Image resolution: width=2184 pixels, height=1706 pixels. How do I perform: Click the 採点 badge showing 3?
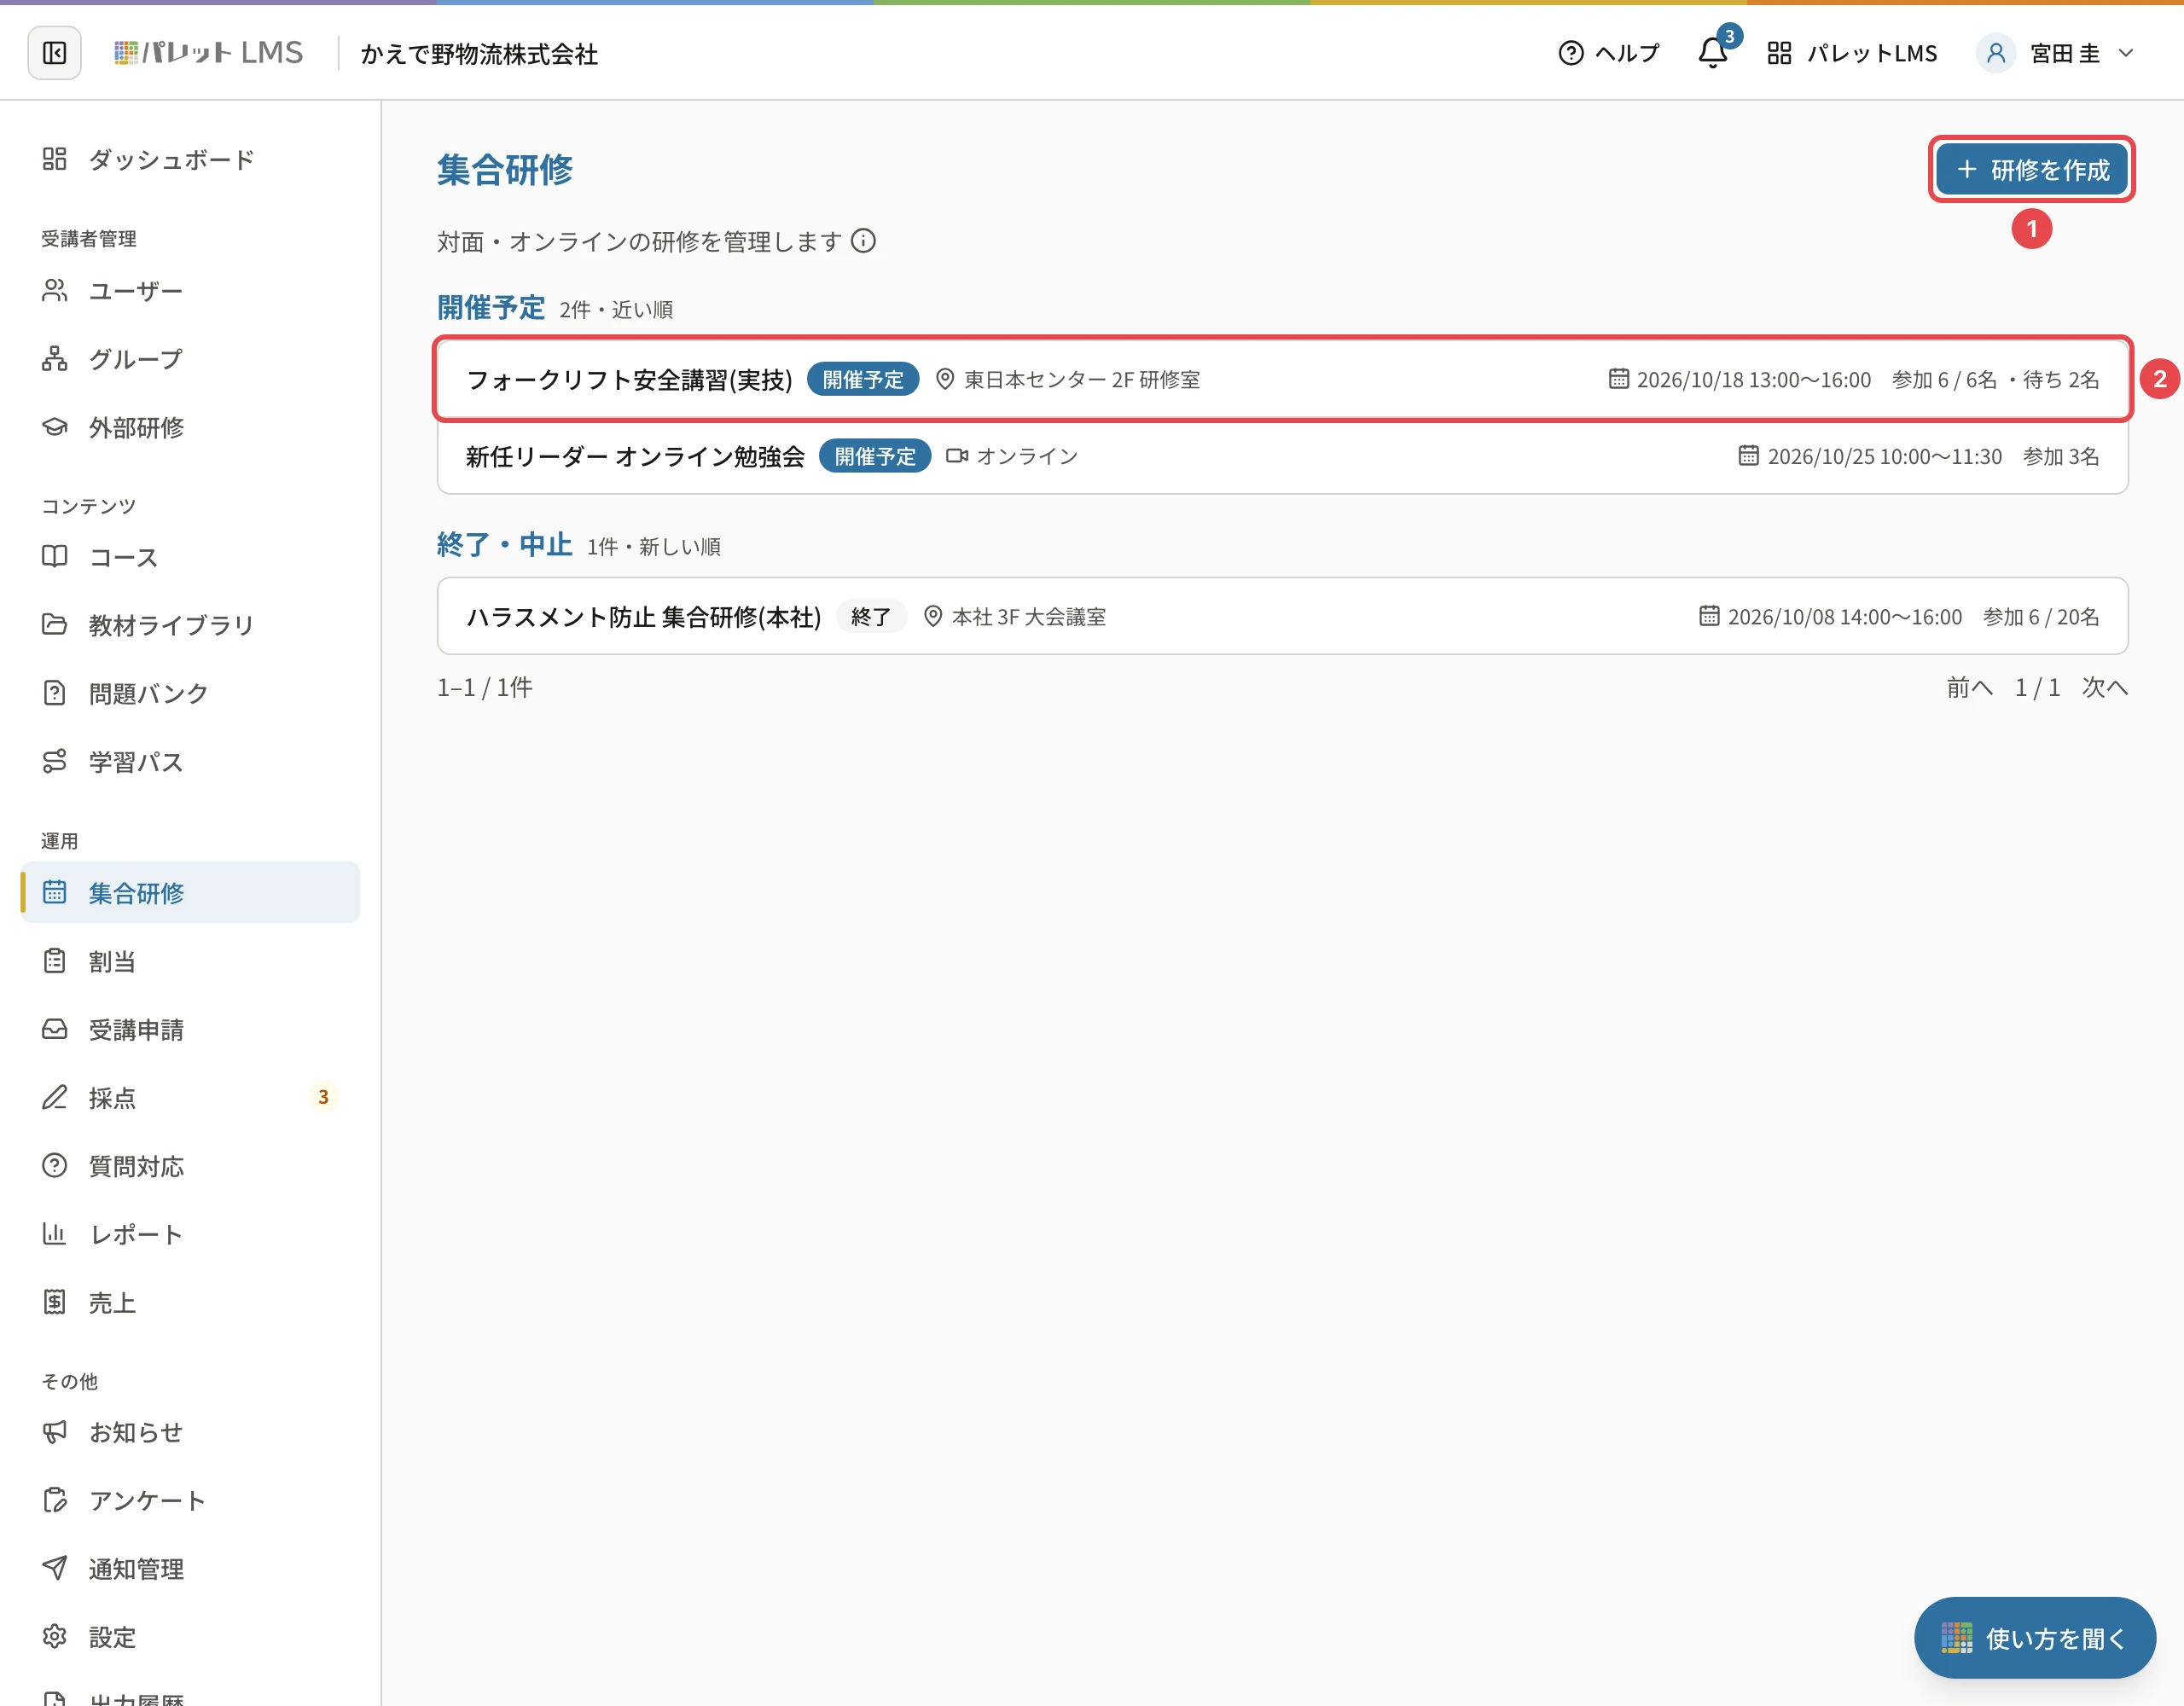coord(323,1097)
